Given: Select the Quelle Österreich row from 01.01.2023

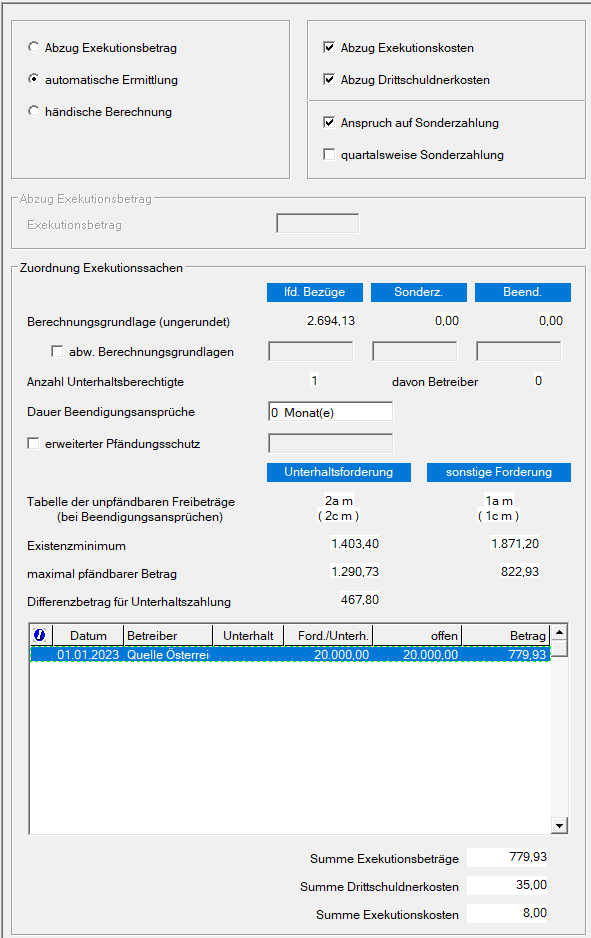Looking at the screenshot, I should pos(290,654).
